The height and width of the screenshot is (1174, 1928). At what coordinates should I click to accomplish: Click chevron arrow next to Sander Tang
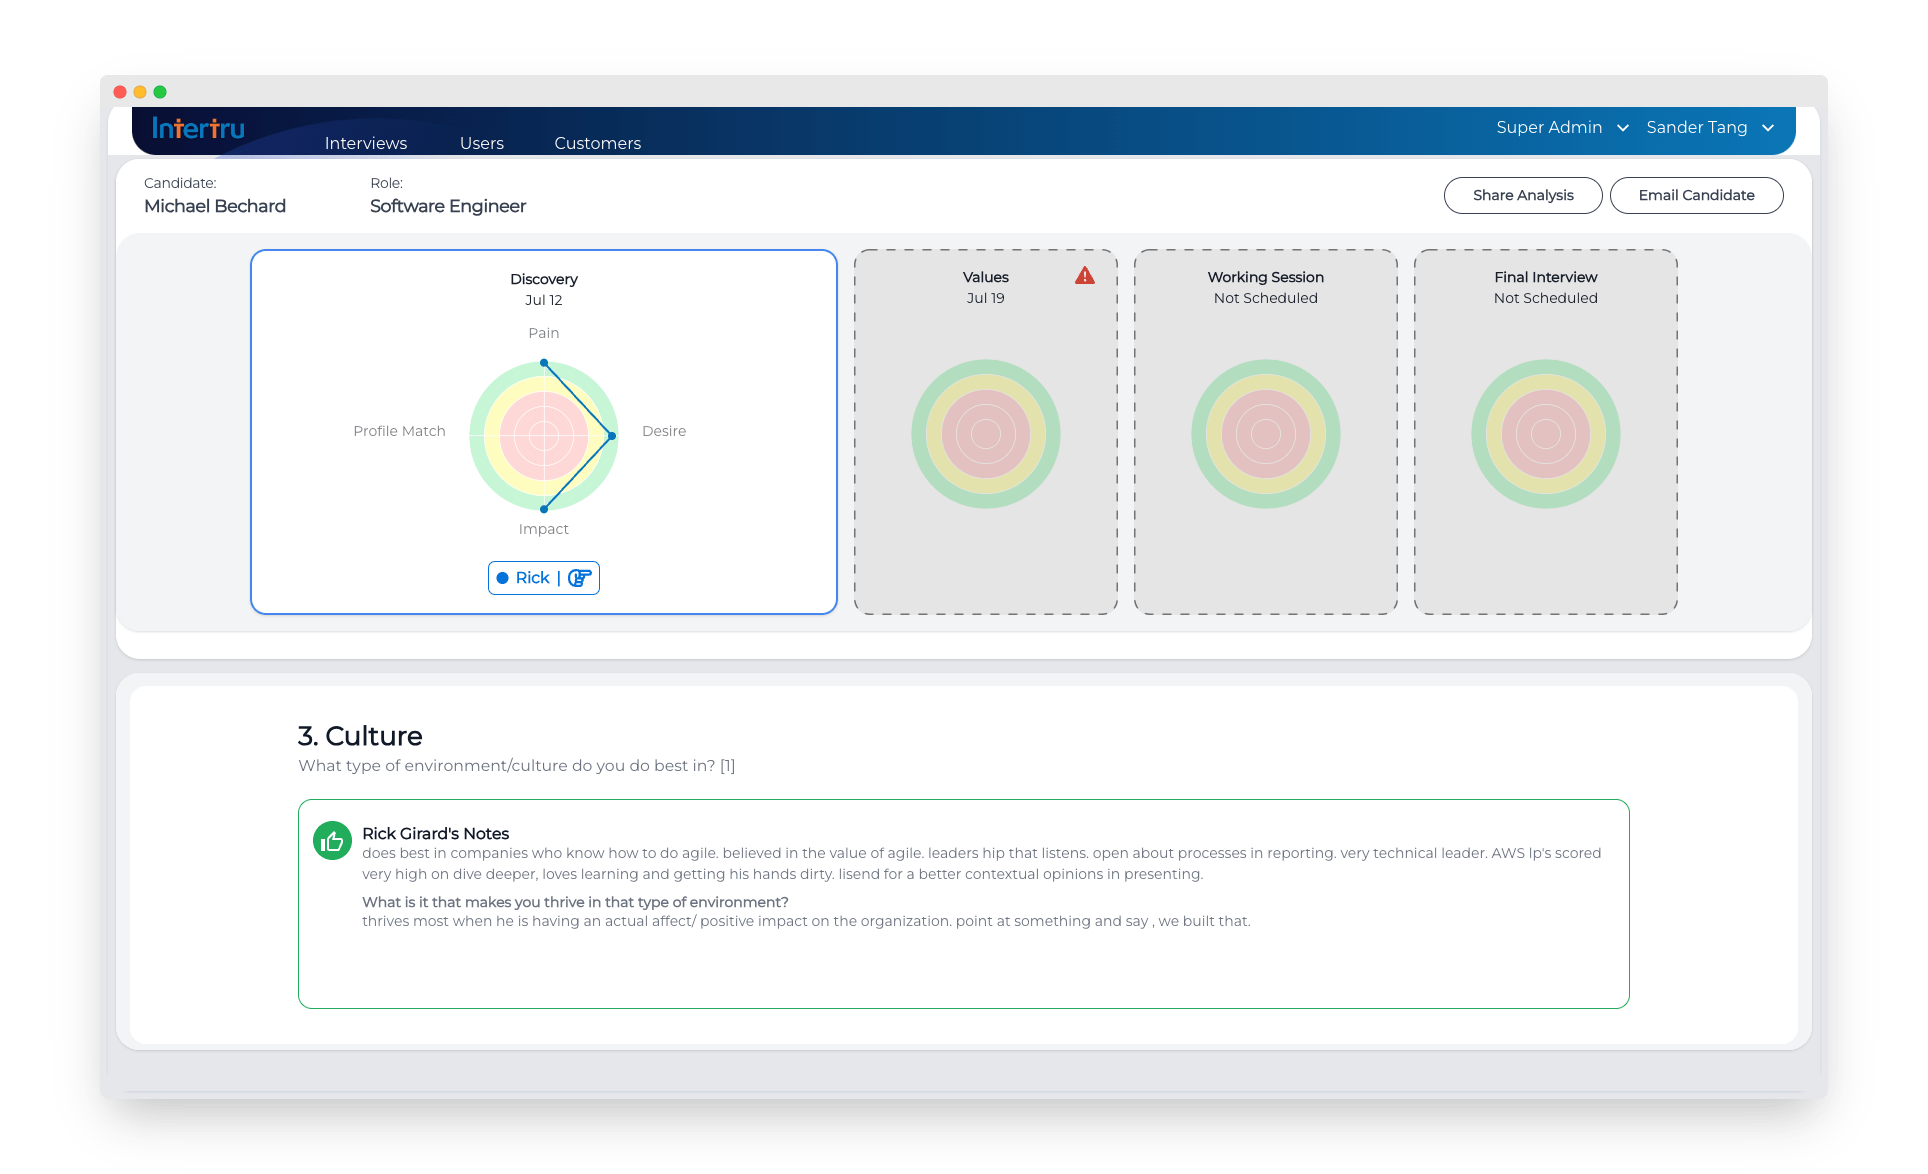[1768, 128]
